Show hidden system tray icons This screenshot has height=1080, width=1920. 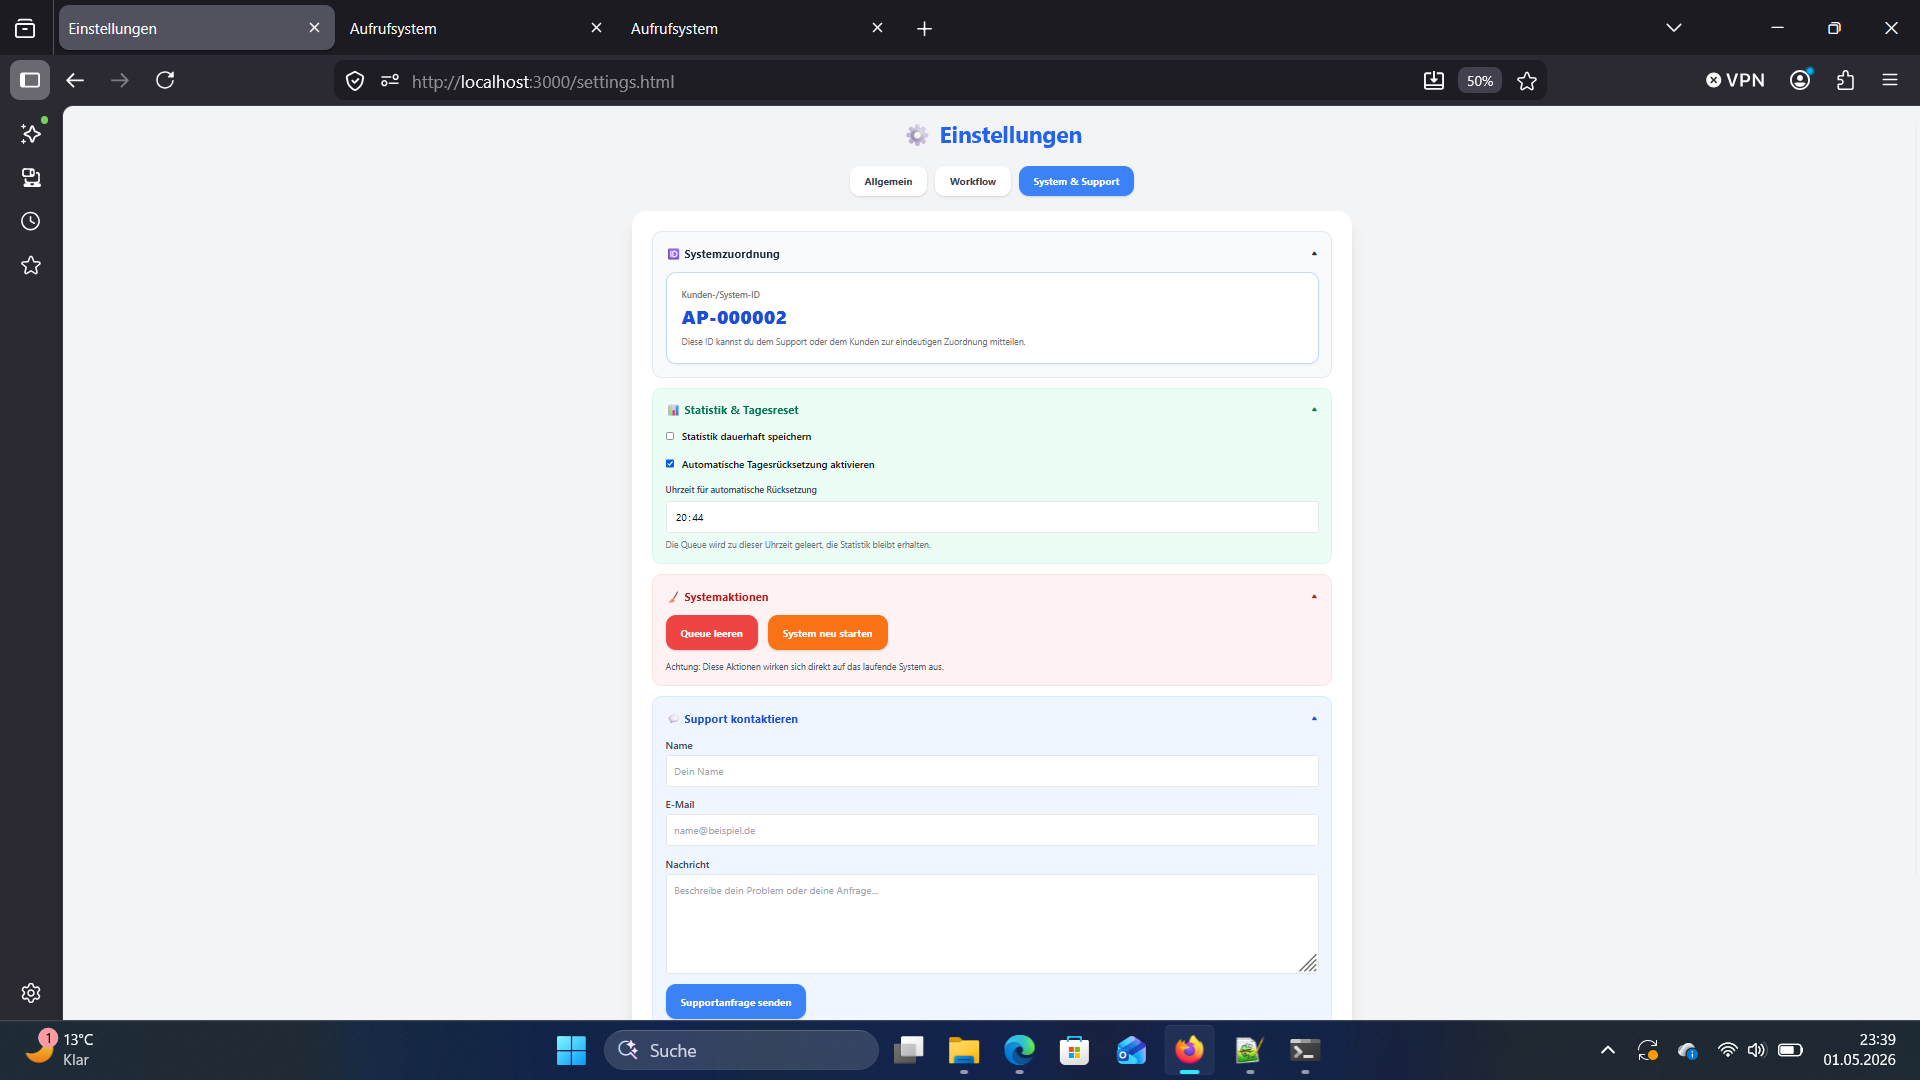[x=1607, y=1050]
